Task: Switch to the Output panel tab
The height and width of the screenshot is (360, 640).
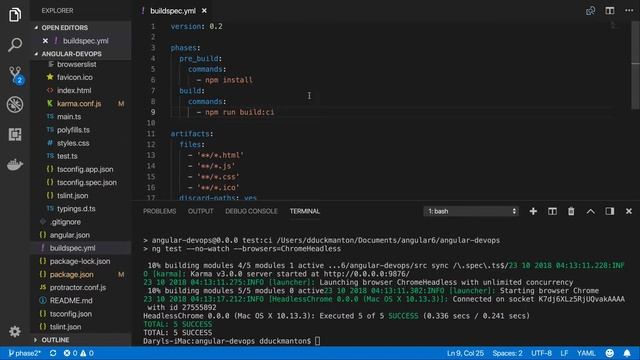Action: point(200,211)
